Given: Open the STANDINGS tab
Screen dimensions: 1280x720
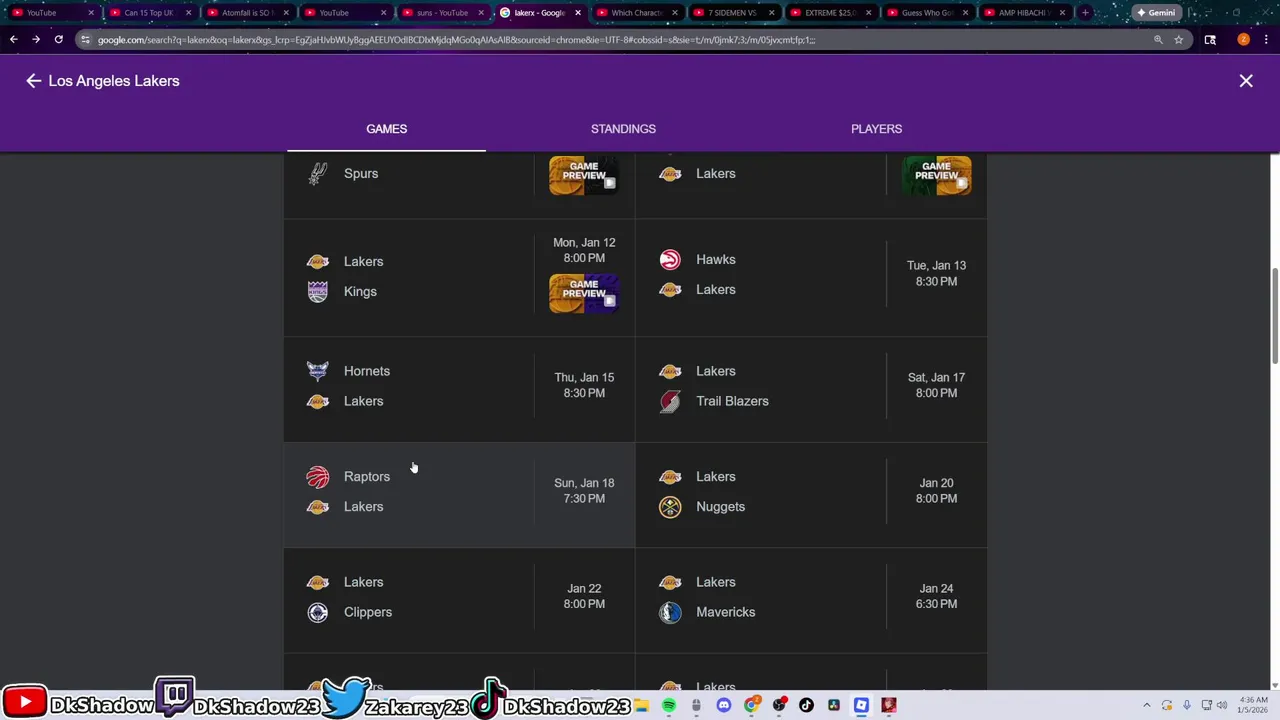Looking at the screenshot, I should click(x=623, y=129).
